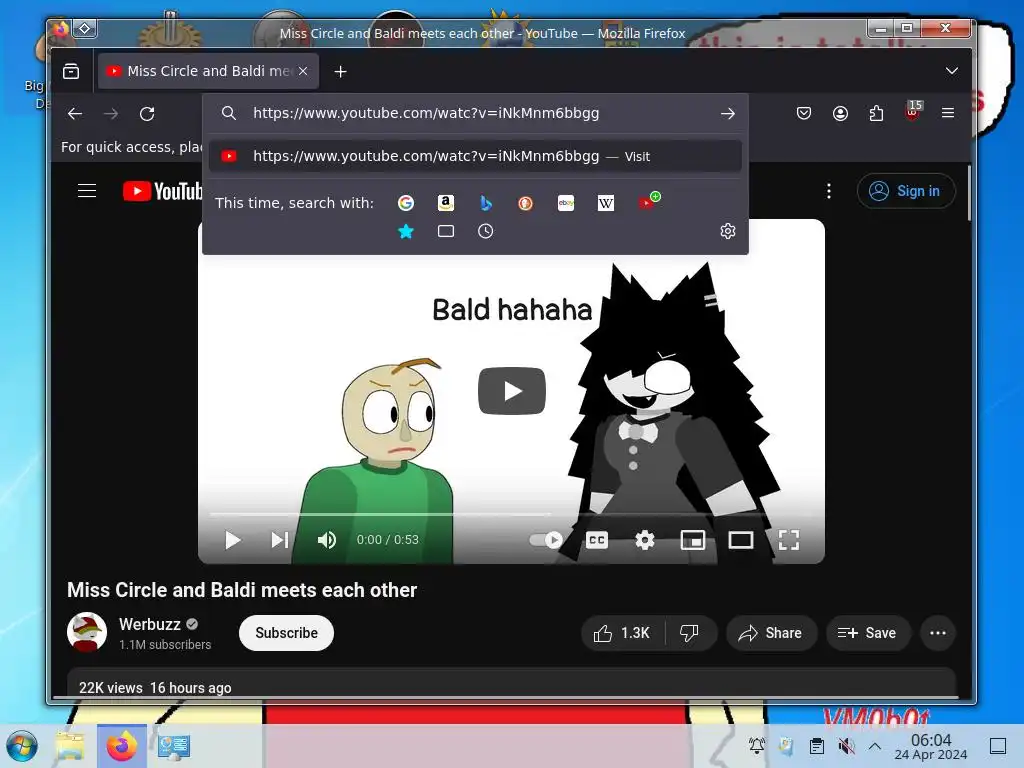1024x768 pixels.
Task: Click the uBlock extension icon with badge
Action: pyautogui.click(x=914, y=111)
